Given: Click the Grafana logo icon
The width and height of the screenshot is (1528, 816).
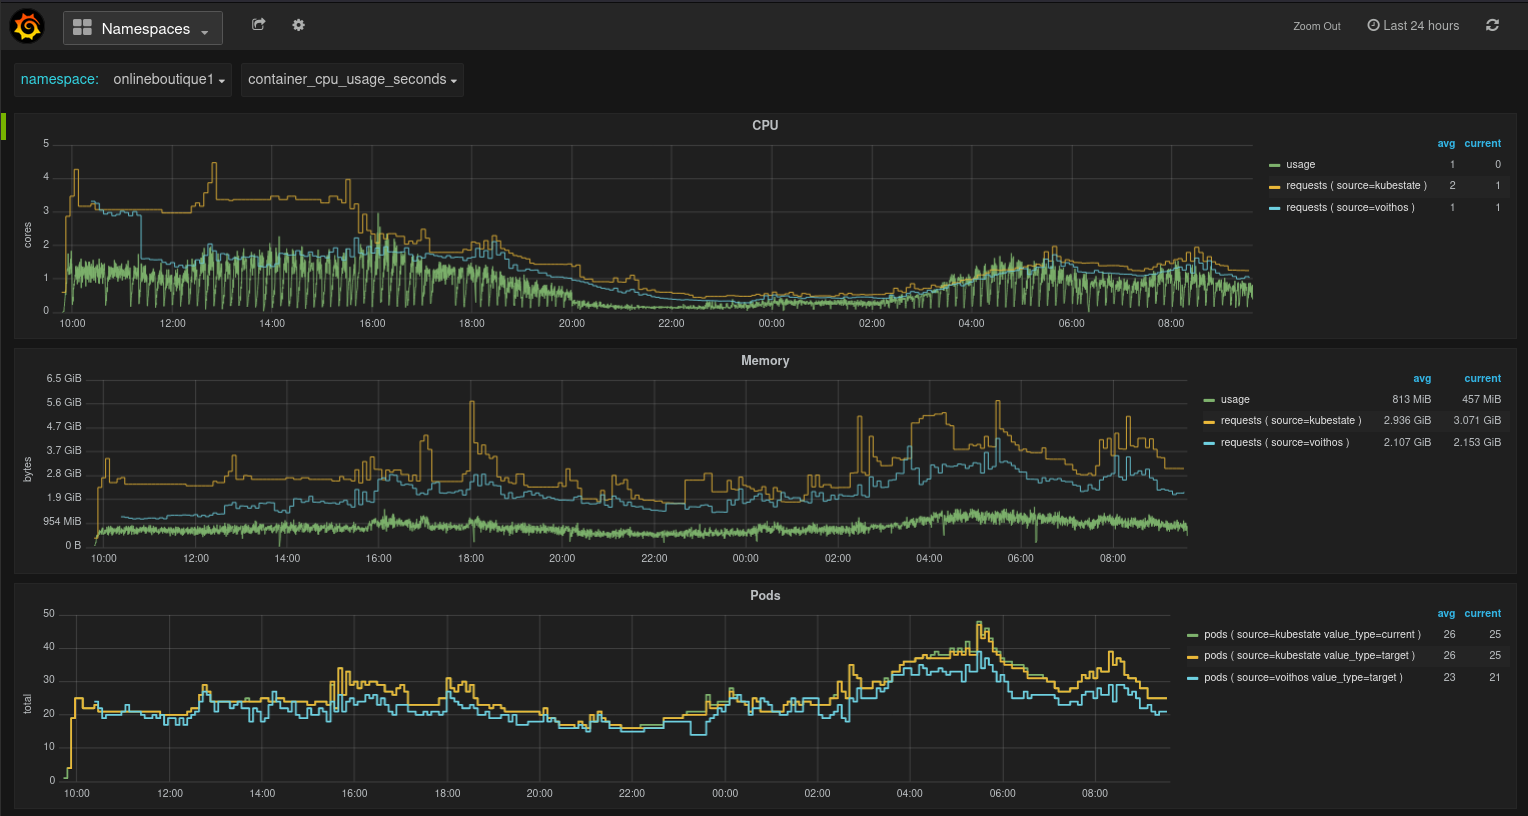Looking at the screenshot, I should click(x=26, y=25).
